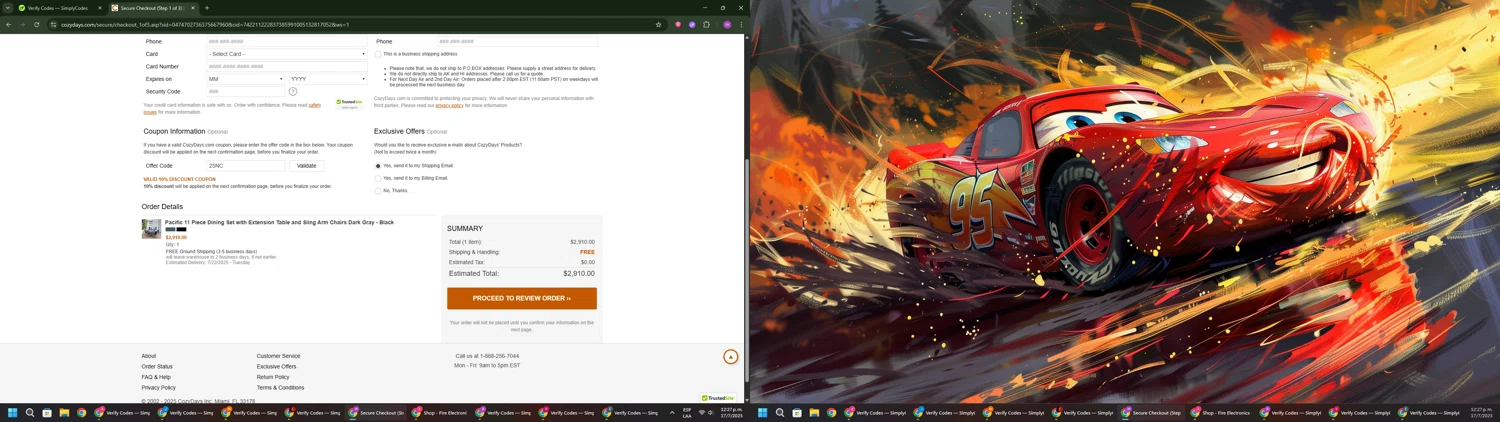The height and width of the screenshot is (422, 1500).
Task: Open the system tray network icon
Action: tap(702, 412)
